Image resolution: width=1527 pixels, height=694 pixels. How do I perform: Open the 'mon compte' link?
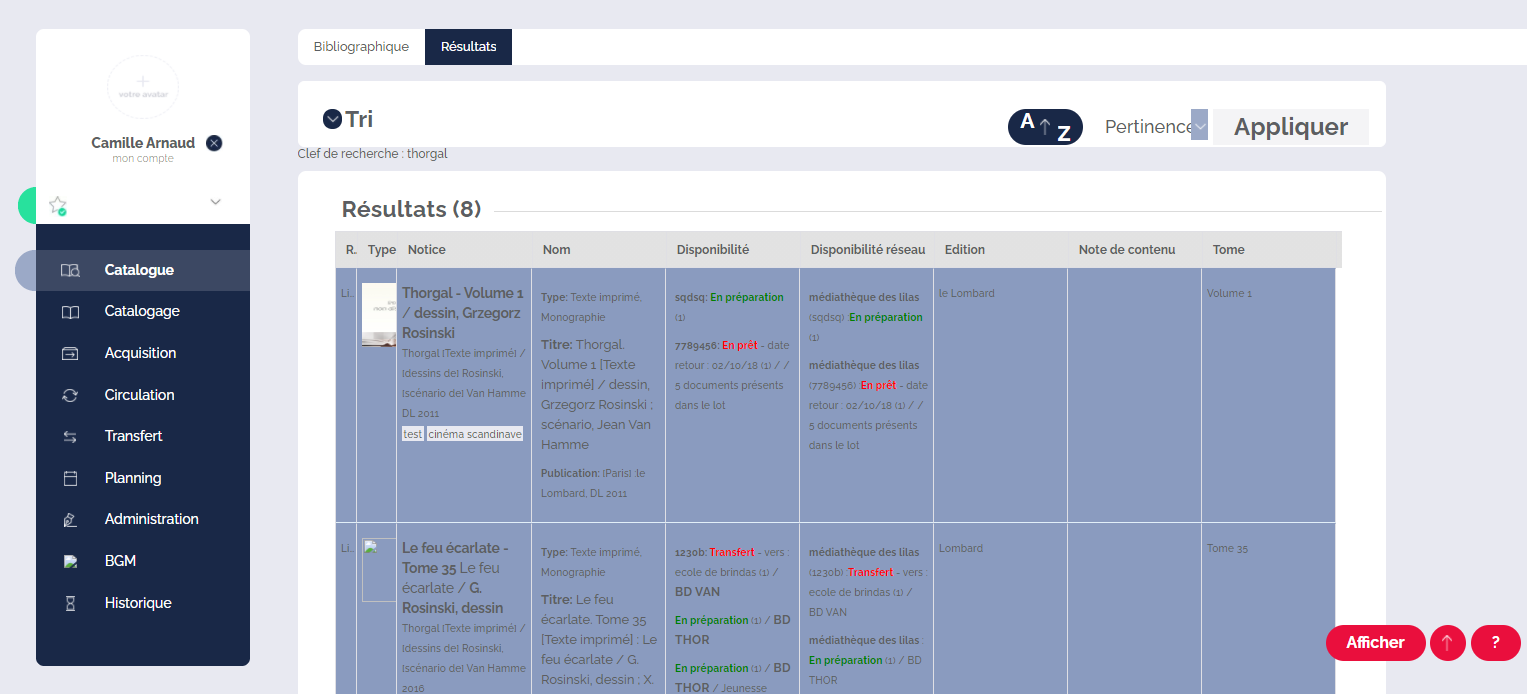pyautogui.click(x=143, y=159)
